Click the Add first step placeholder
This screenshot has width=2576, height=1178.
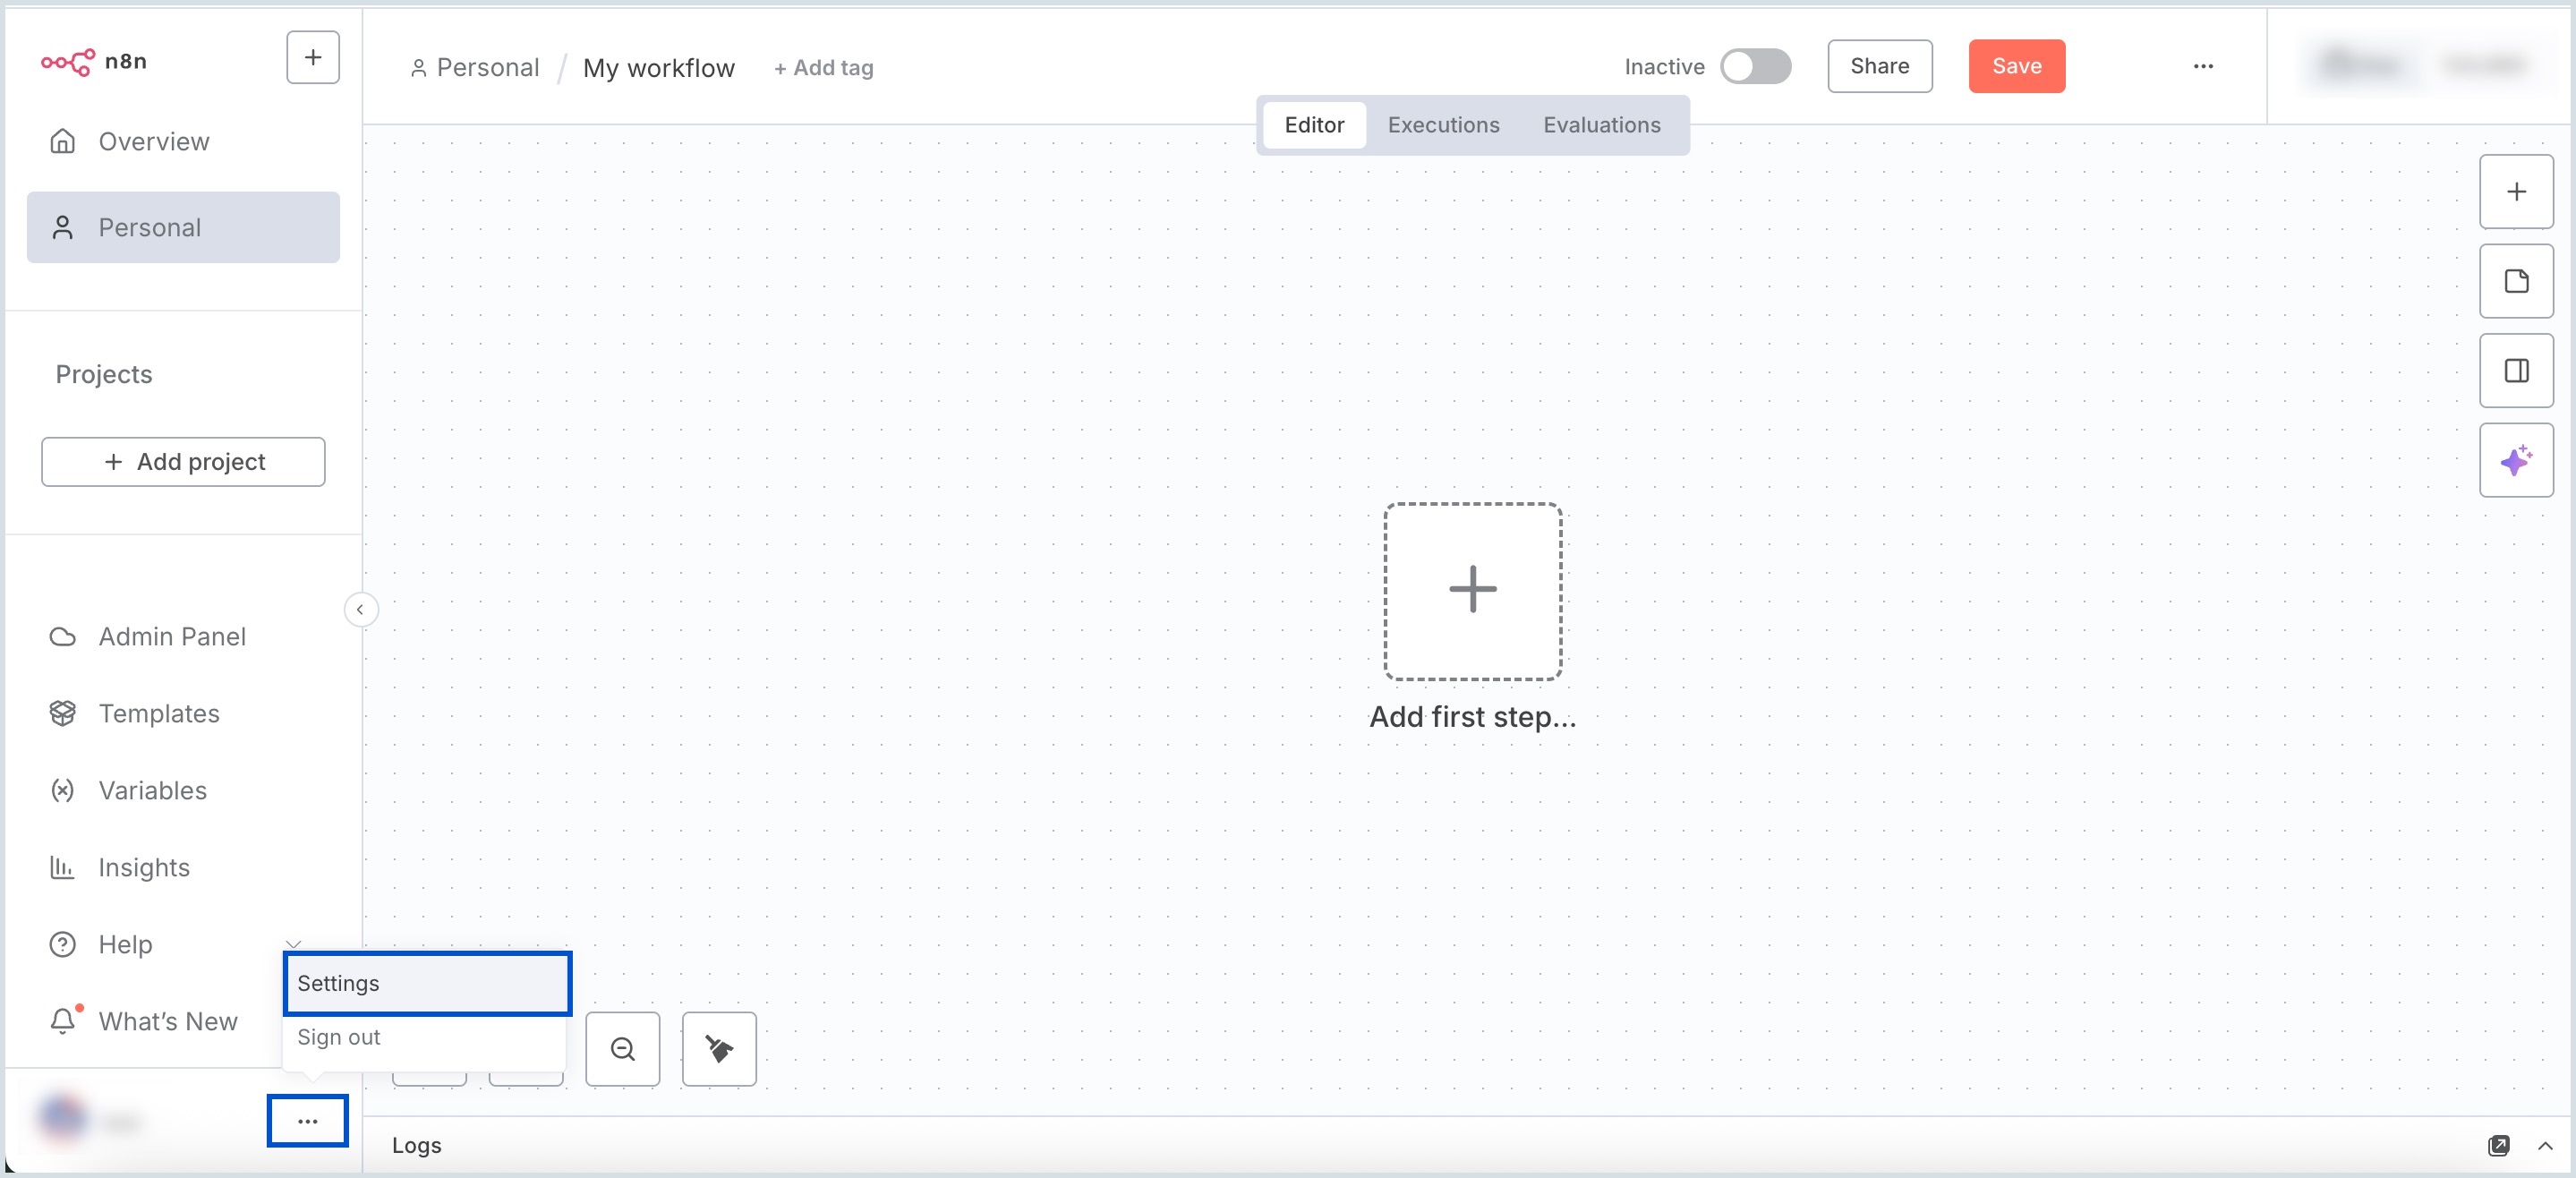(x=1472, y=591)
